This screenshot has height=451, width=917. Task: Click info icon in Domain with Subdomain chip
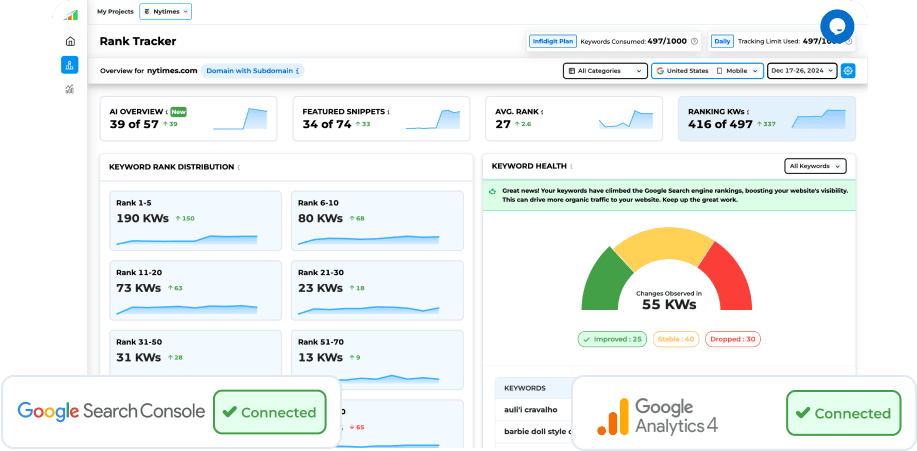click(x=298, y=71)
